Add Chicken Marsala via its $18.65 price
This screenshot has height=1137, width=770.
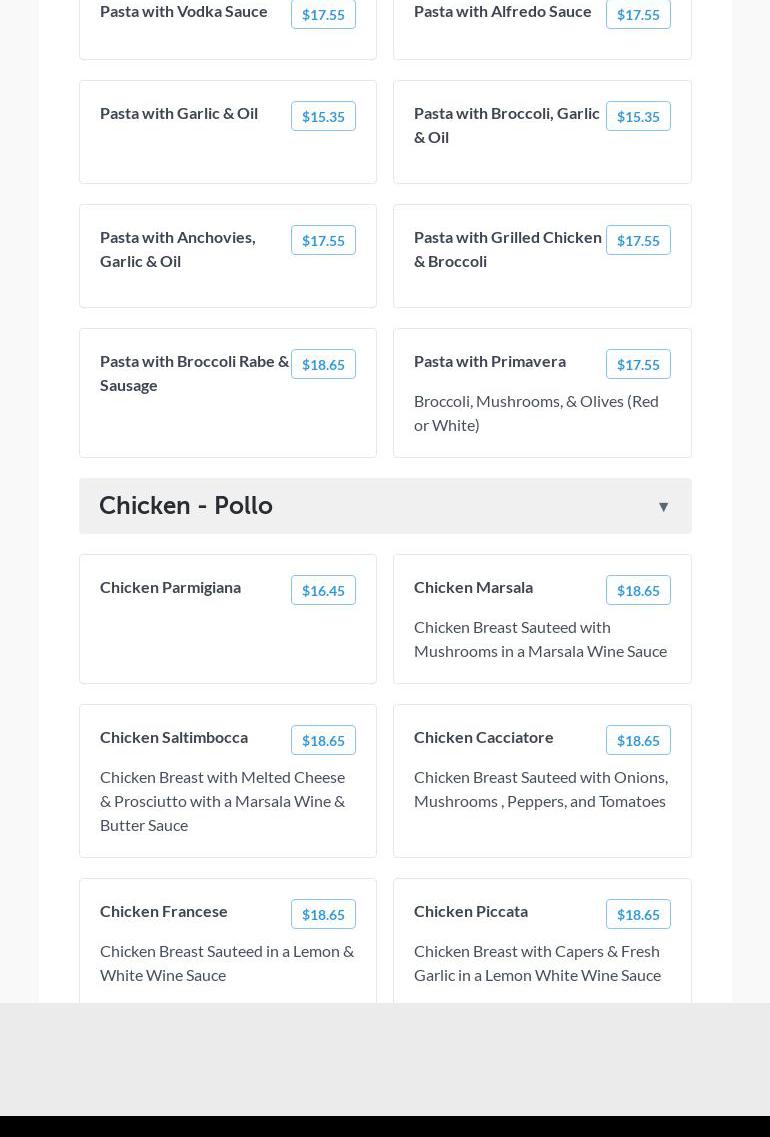(x=637, y=591)
